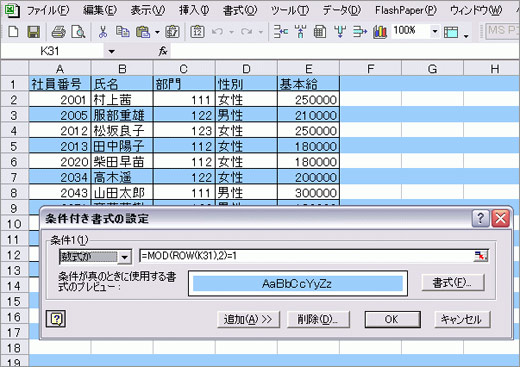Open the 編集(E) menu
Viewport: 520px width, 367px height.
[x=100, y=10]
